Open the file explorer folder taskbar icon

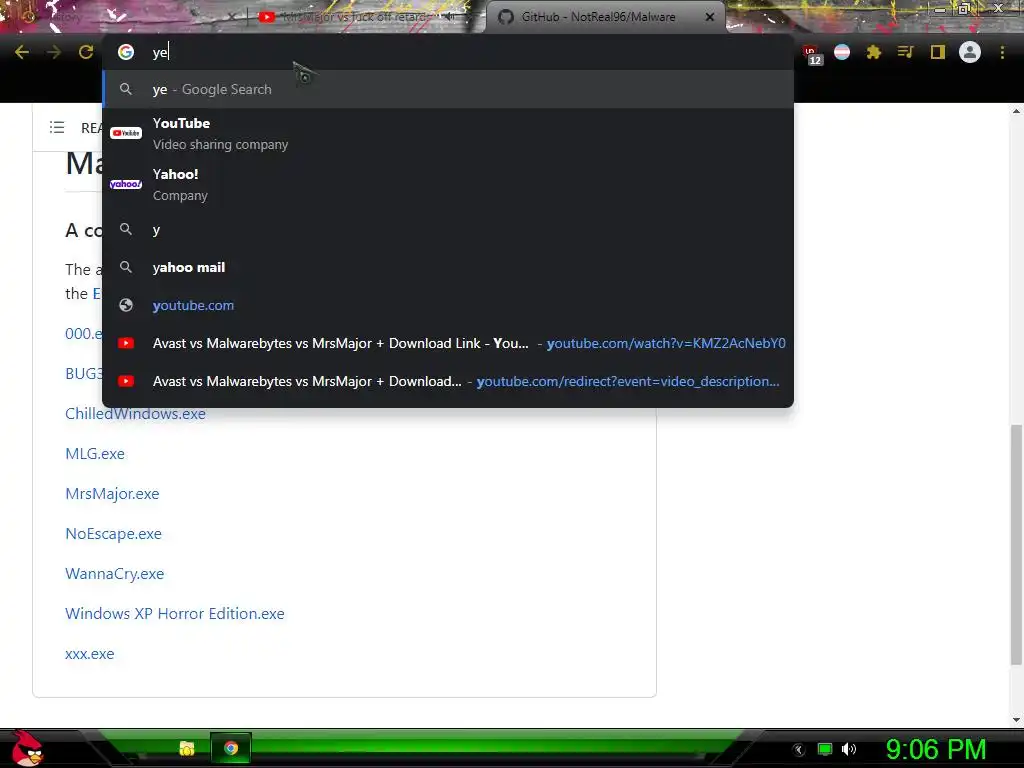[187, 748]
